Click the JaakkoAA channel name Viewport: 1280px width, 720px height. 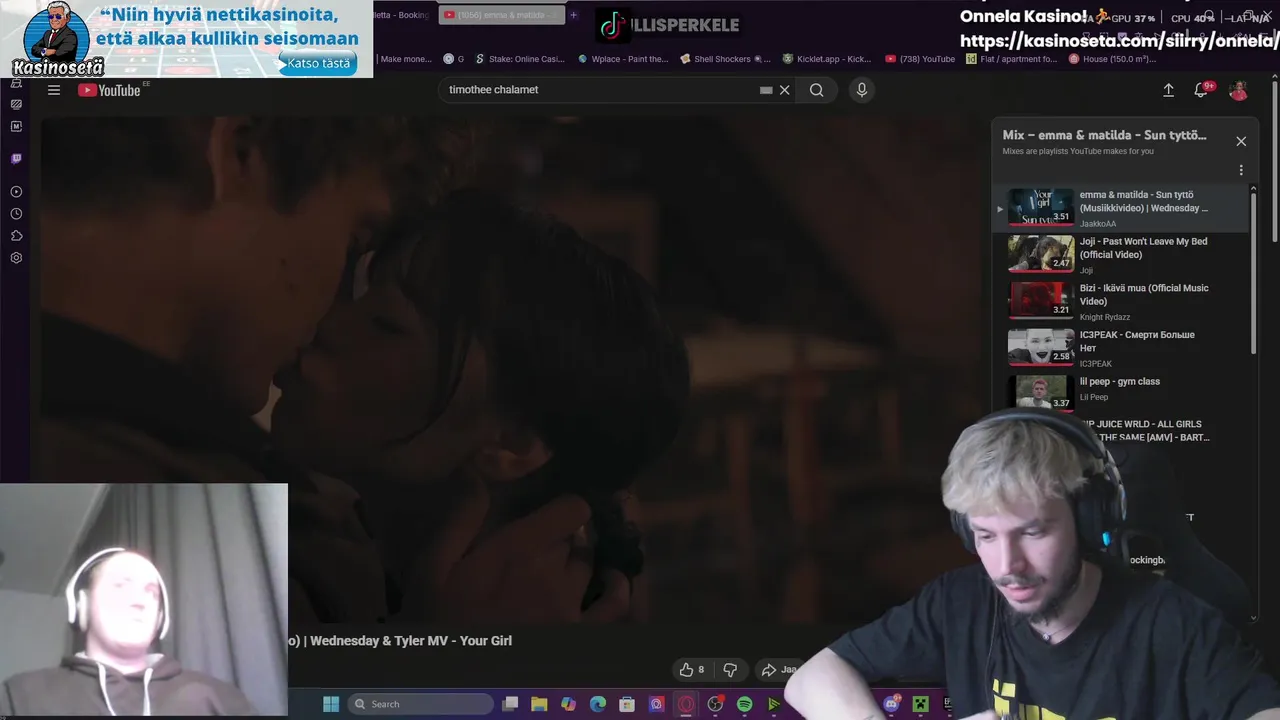(1098, 224)
